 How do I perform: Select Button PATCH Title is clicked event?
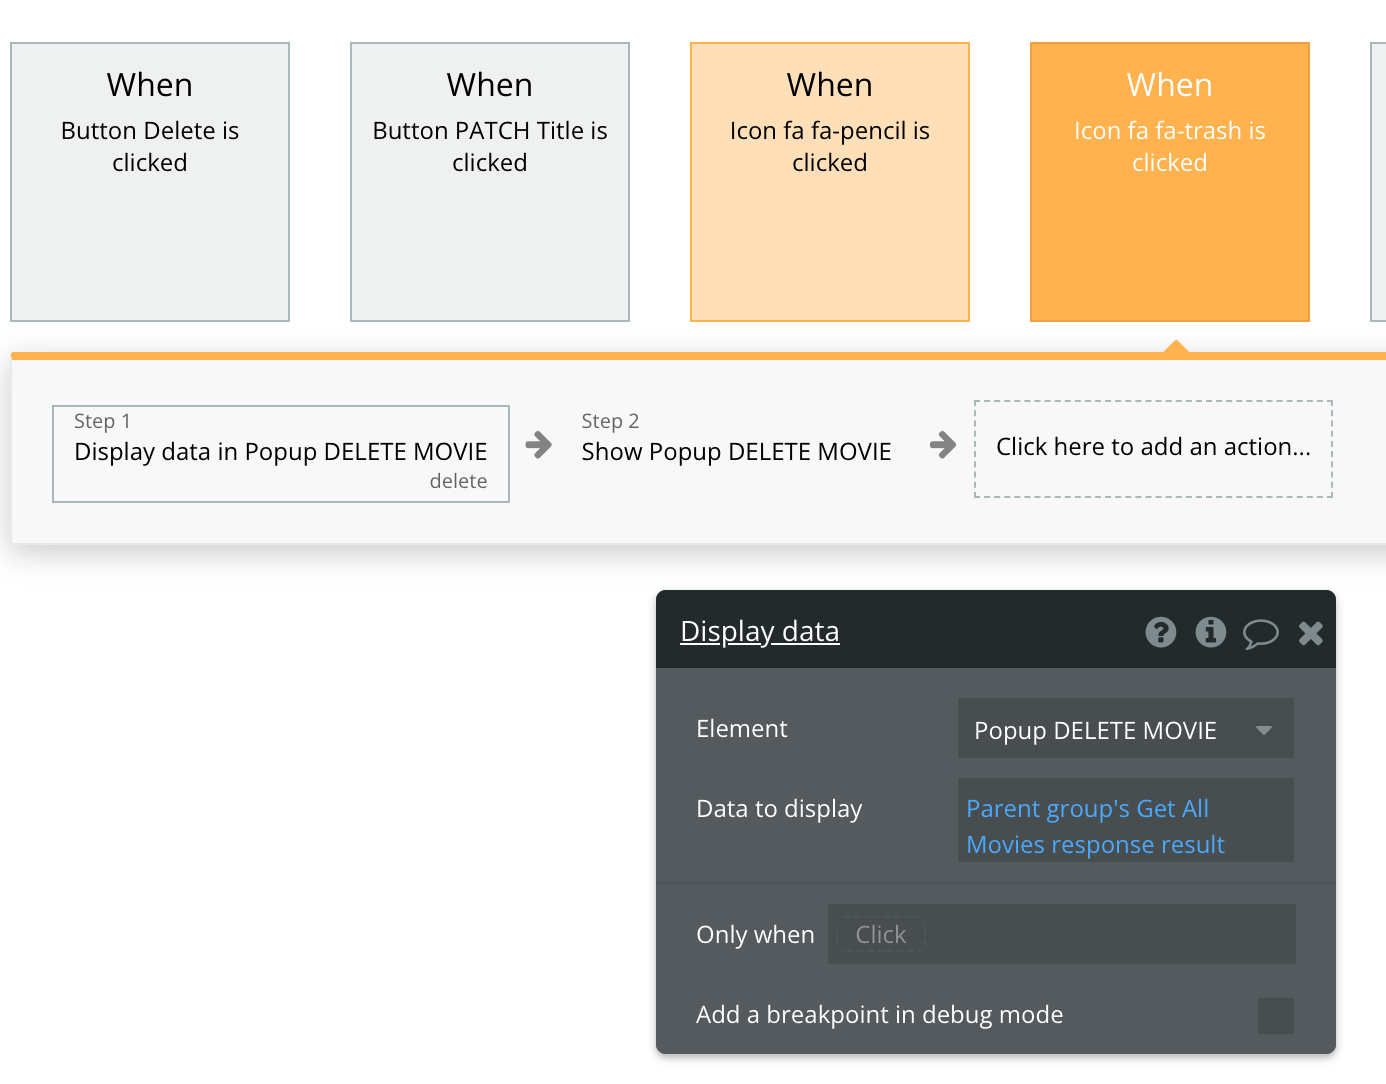(490, 182)
